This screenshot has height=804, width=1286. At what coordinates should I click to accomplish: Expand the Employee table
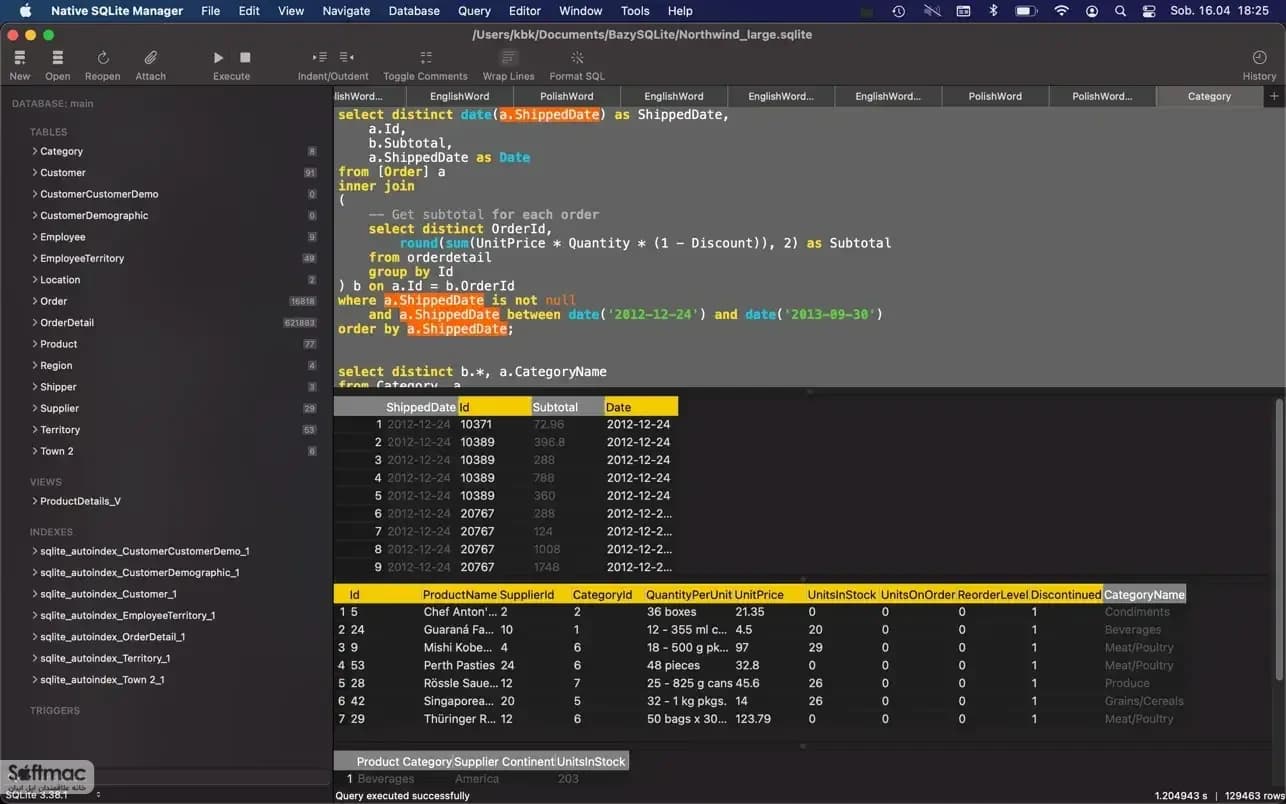34,237
